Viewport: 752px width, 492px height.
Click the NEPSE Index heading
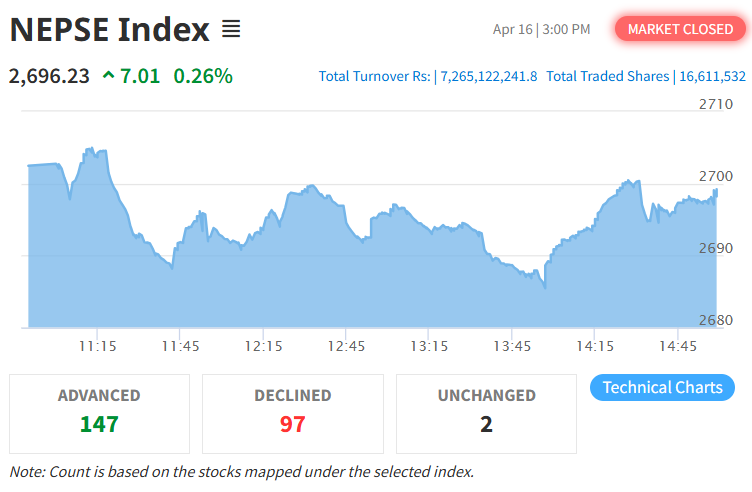pos(110,30)
